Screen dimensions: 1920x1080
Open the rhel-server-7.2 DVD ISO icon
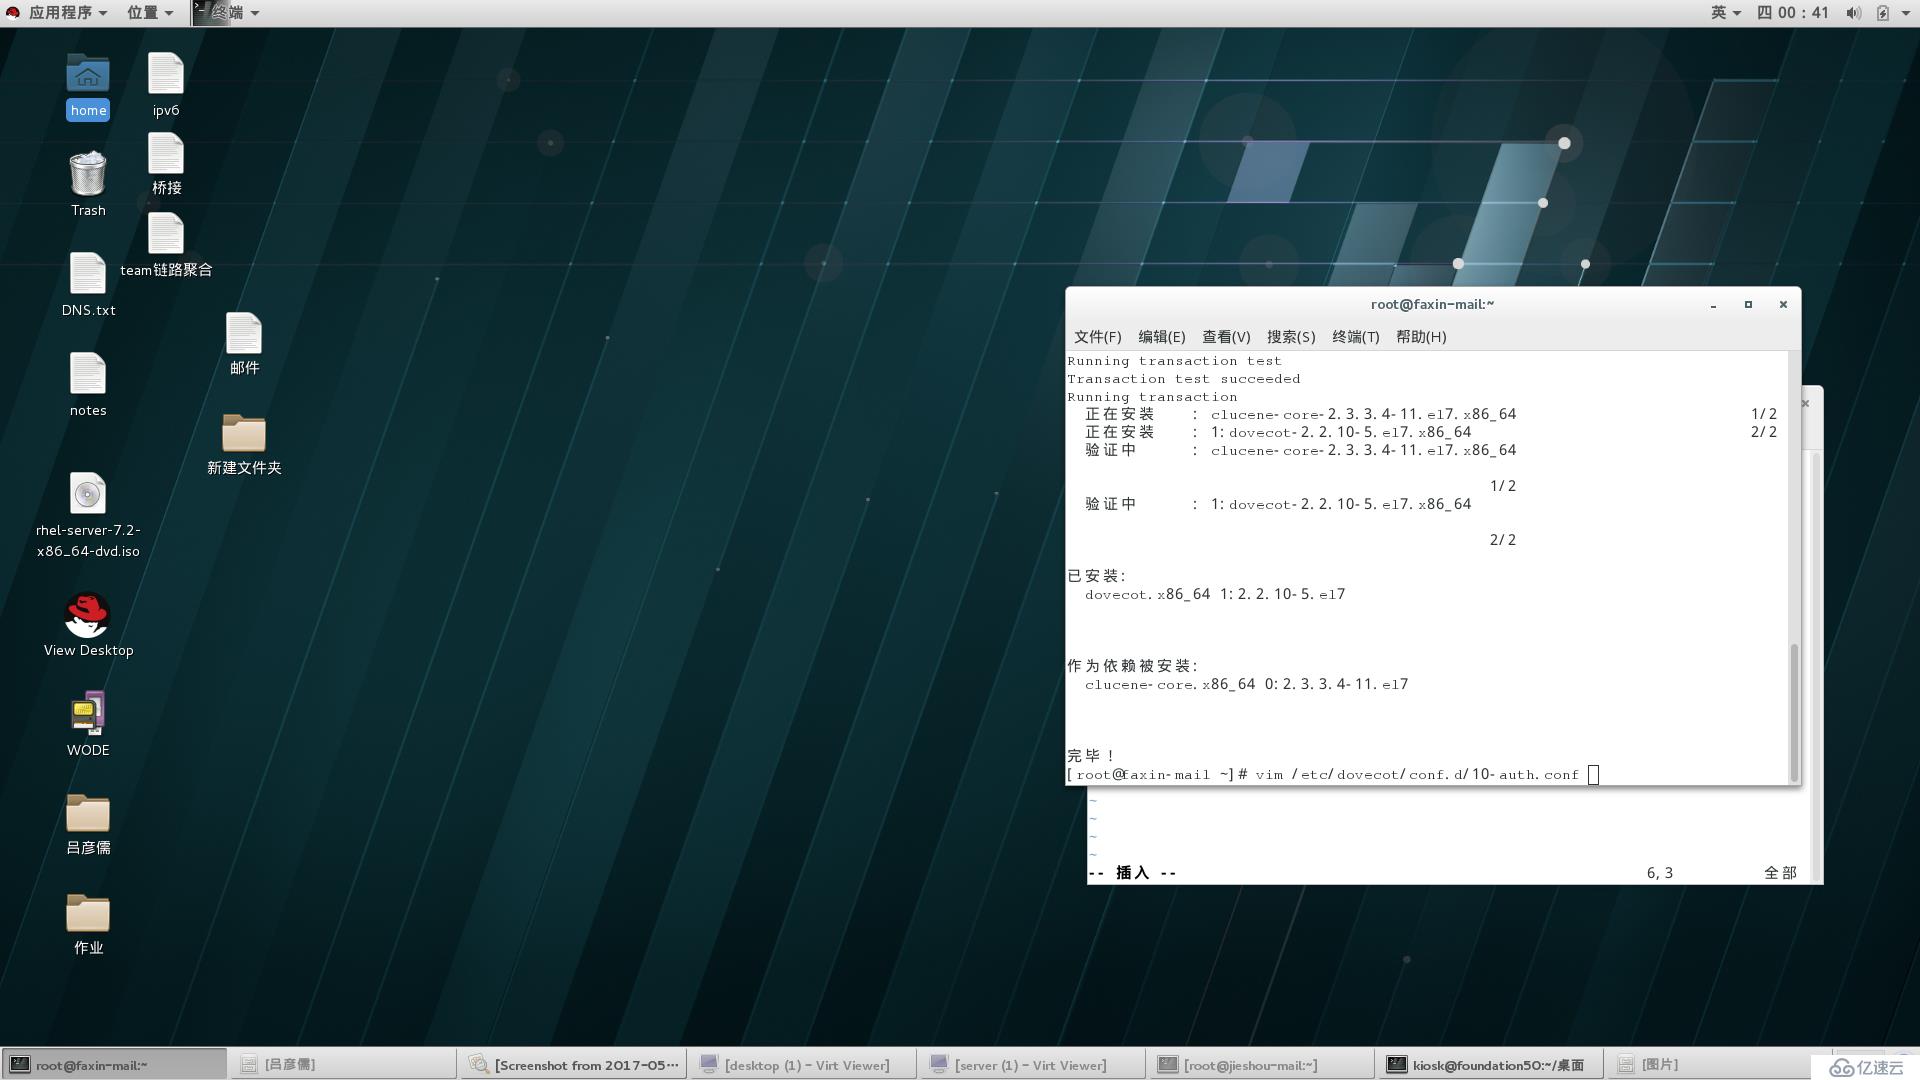[x=87, y=493]
